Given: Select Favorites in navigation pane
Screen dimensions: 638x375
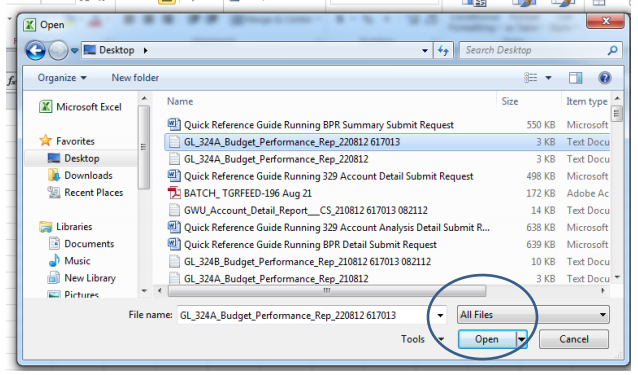Looking at the screenshot, I should tap(68, 141).
